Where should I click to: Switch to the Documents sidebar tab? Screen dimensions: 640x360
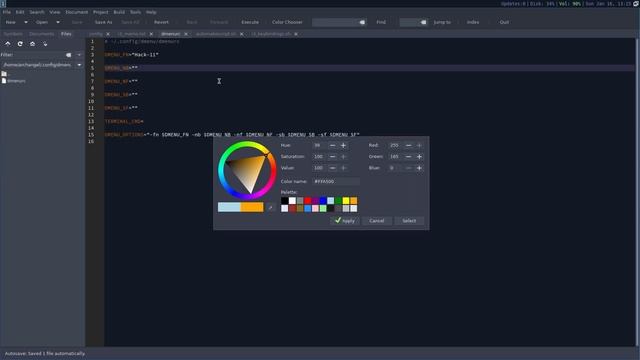point(42,34)
